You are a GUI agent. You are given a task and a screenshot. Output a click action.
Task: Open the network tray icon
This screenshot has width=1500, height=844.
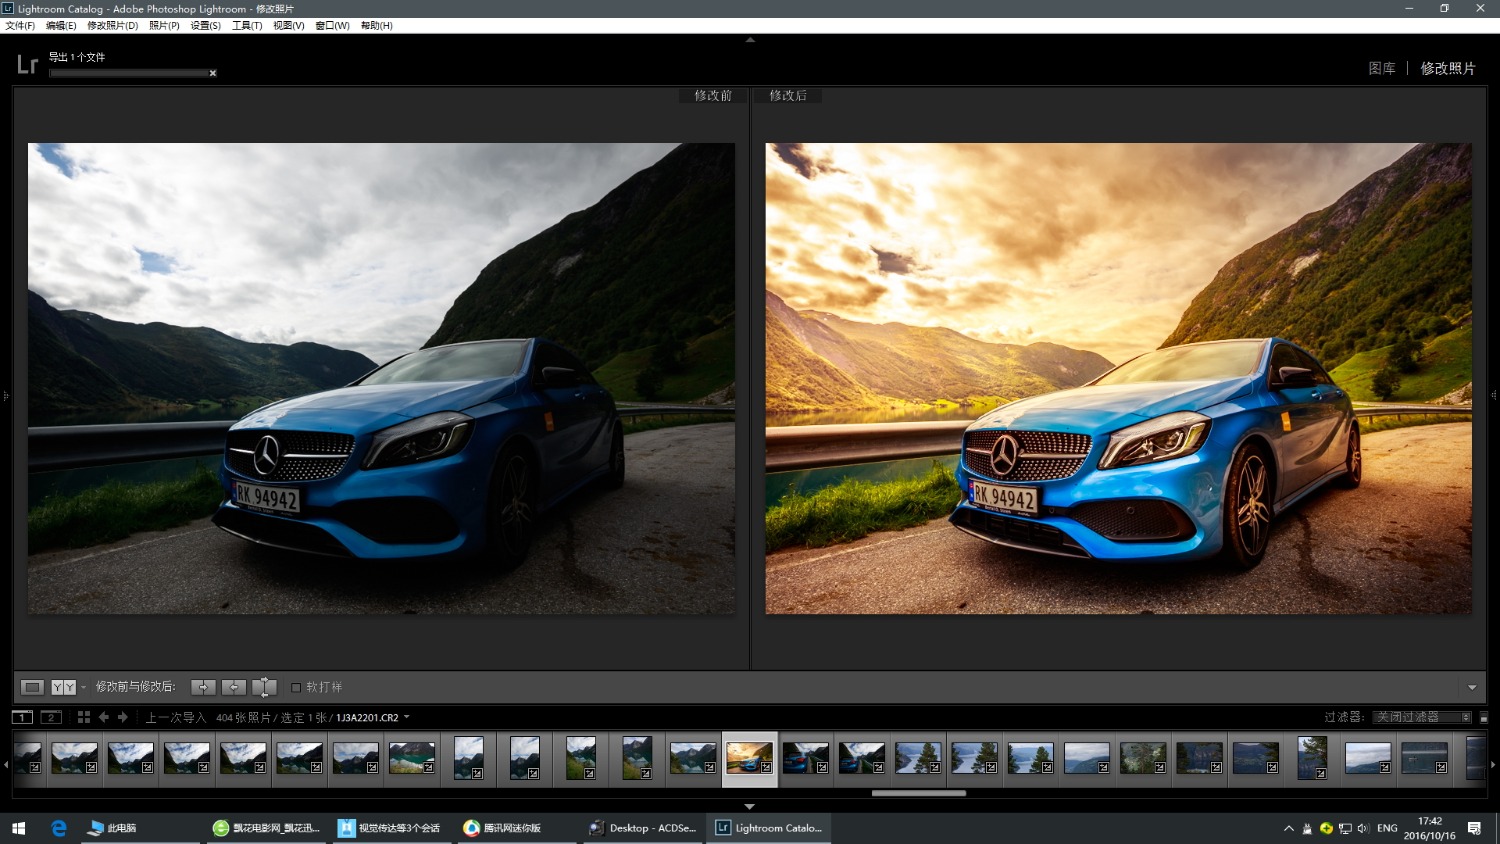(1345, 828)
